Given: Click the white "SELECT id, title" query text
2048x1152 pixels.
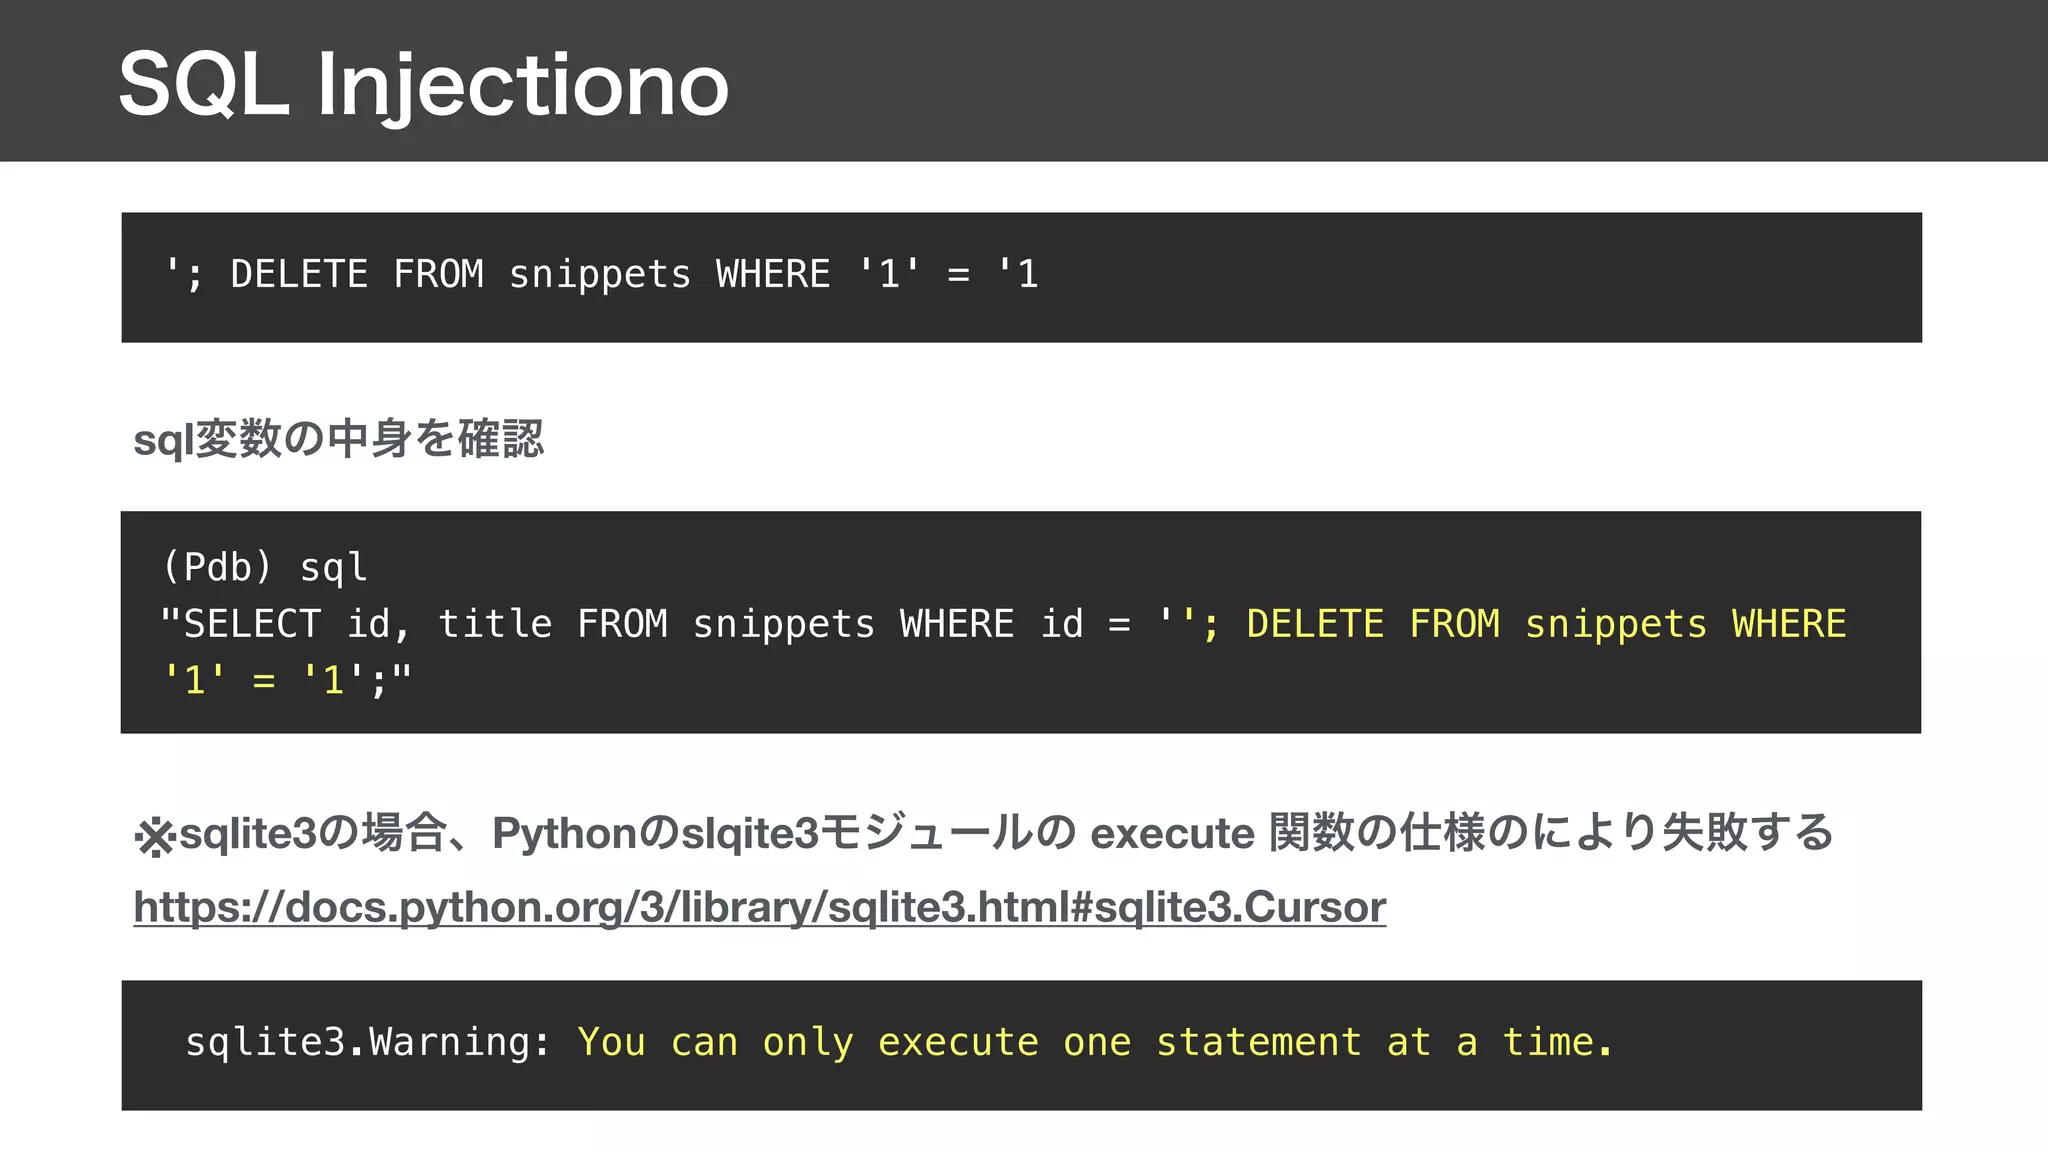Looking at the screenshot, I should pos(356,624).
